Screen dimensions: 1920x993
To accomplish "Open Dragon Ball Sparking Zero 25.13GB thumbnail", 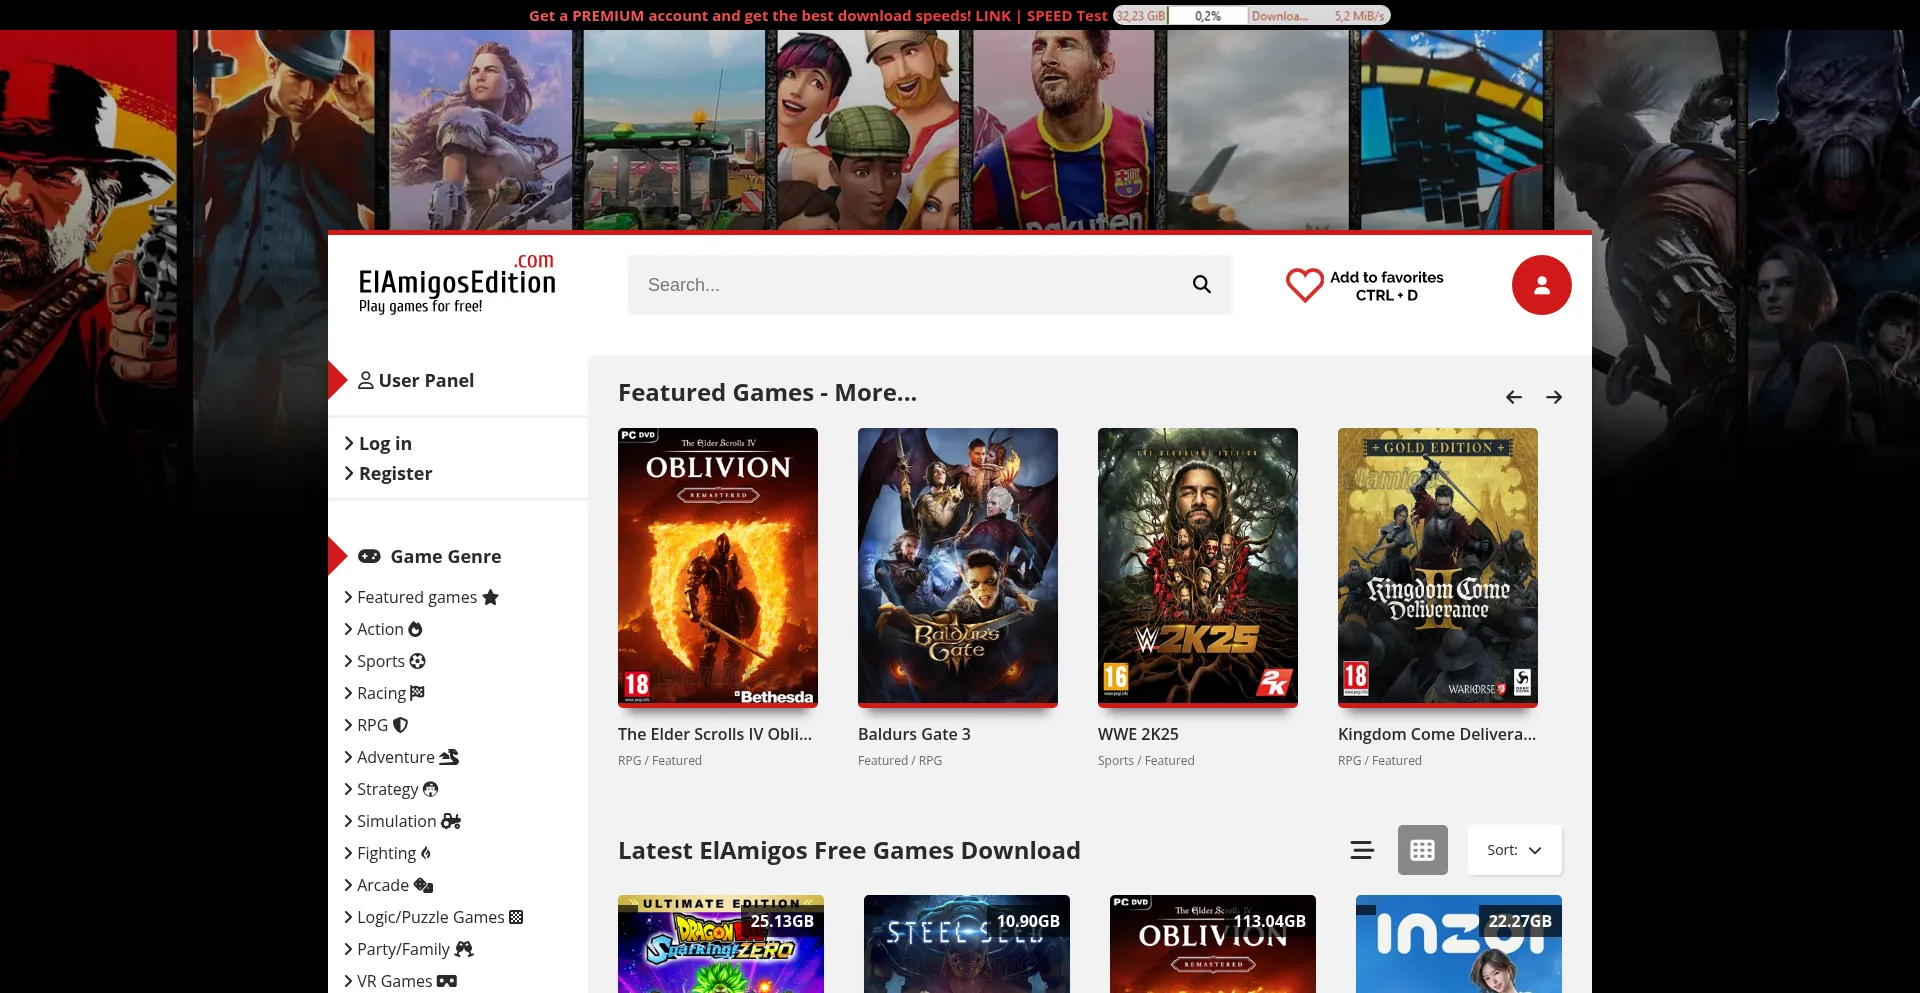I will coord(721,944).
